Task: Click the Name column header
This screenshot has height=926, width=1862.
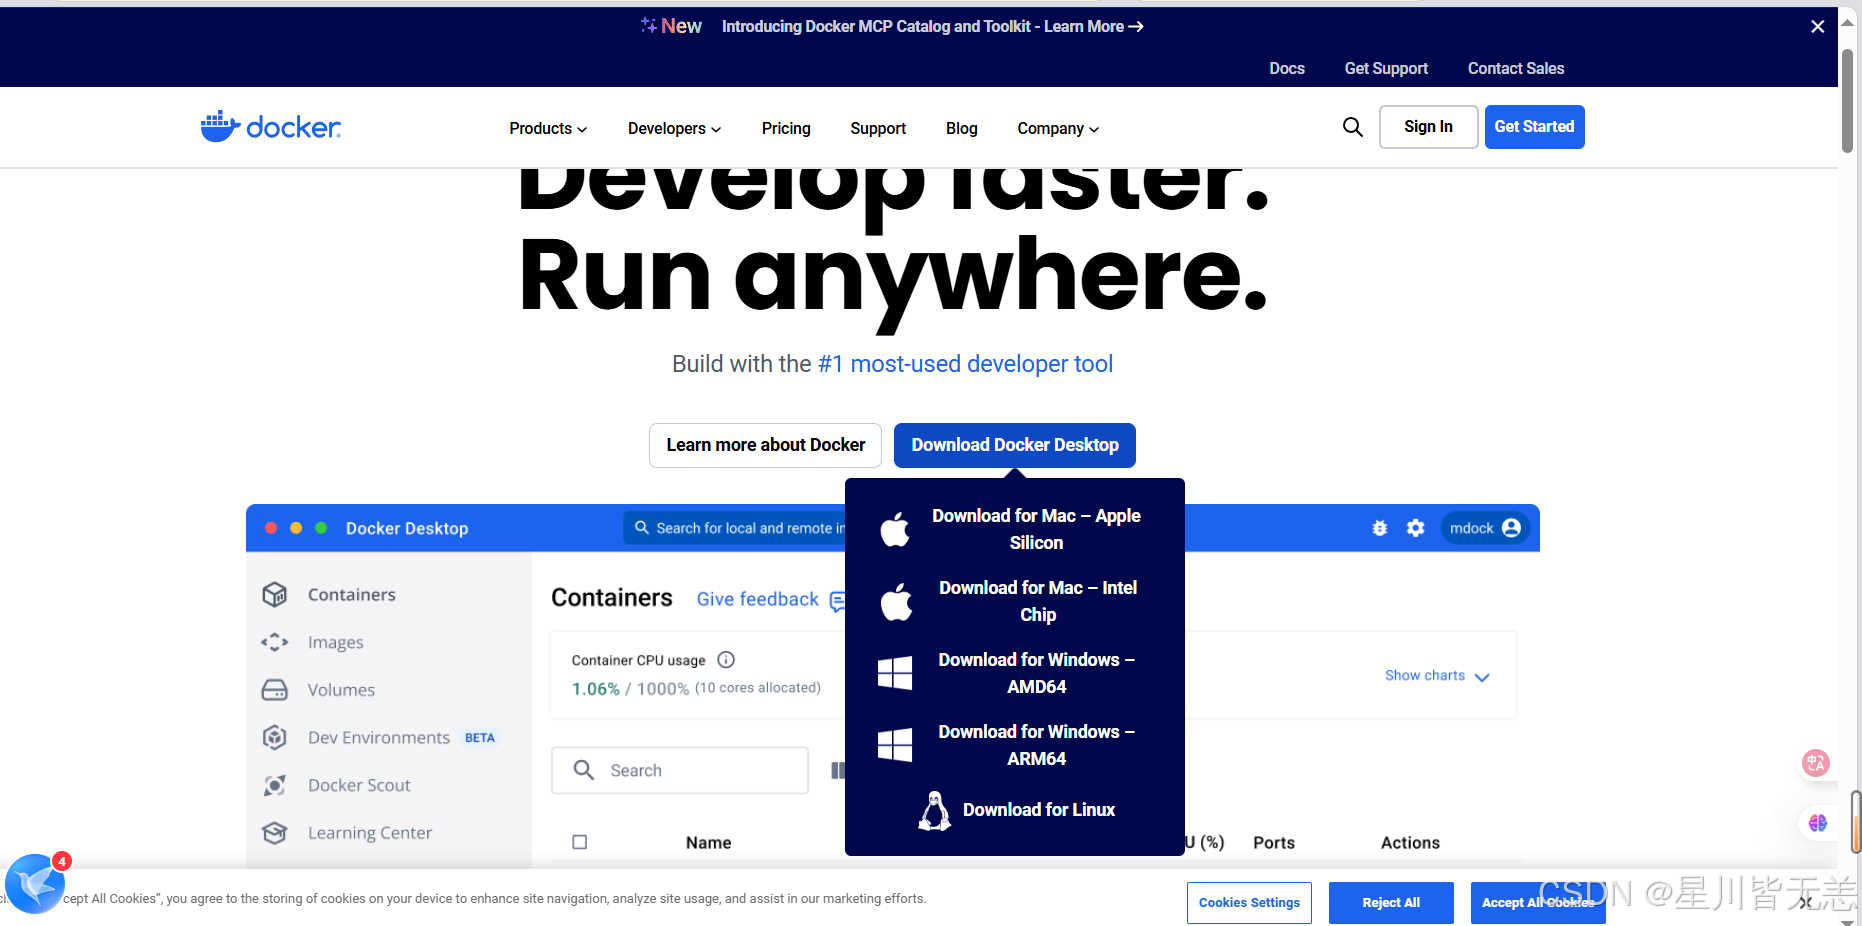Action: pos(708,843)
